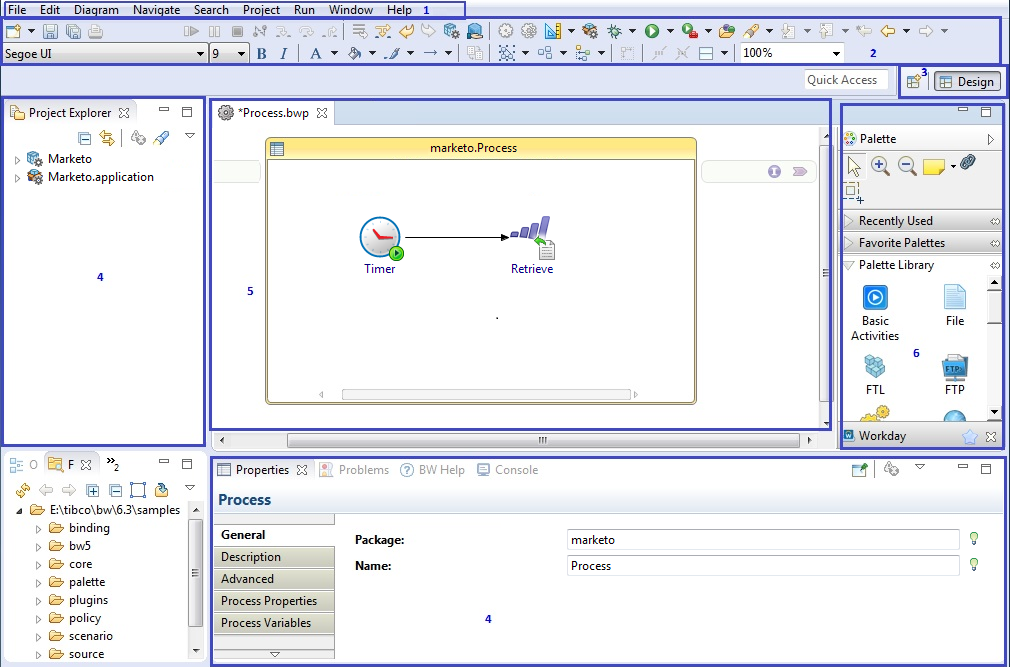Viewport: 1010px width, 667px height.
Task: Click the paint bucket Fill Color icon
Action: click(354, 54)
